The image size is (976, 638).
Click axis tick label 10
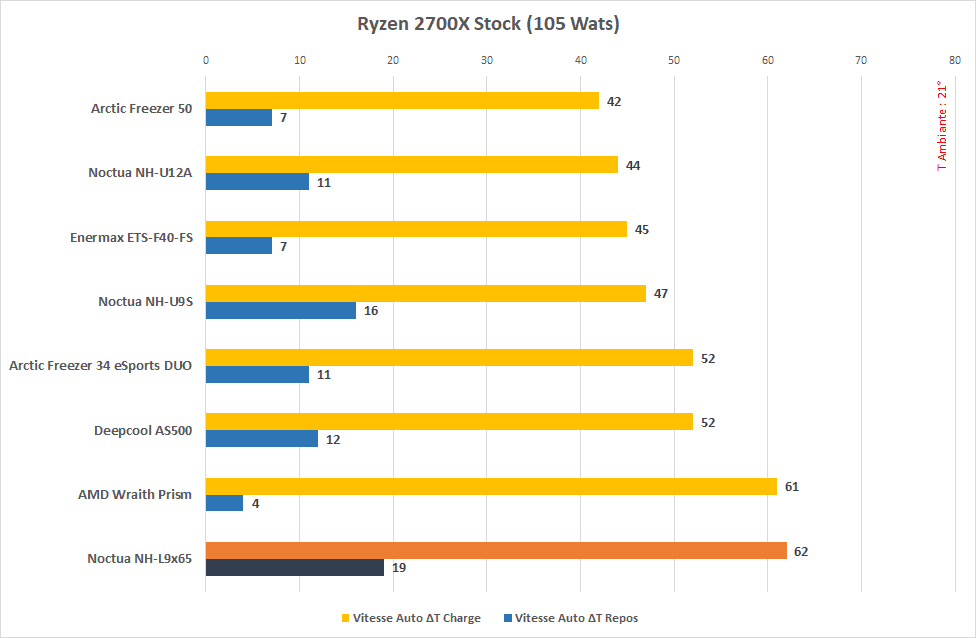pos(300,60)
